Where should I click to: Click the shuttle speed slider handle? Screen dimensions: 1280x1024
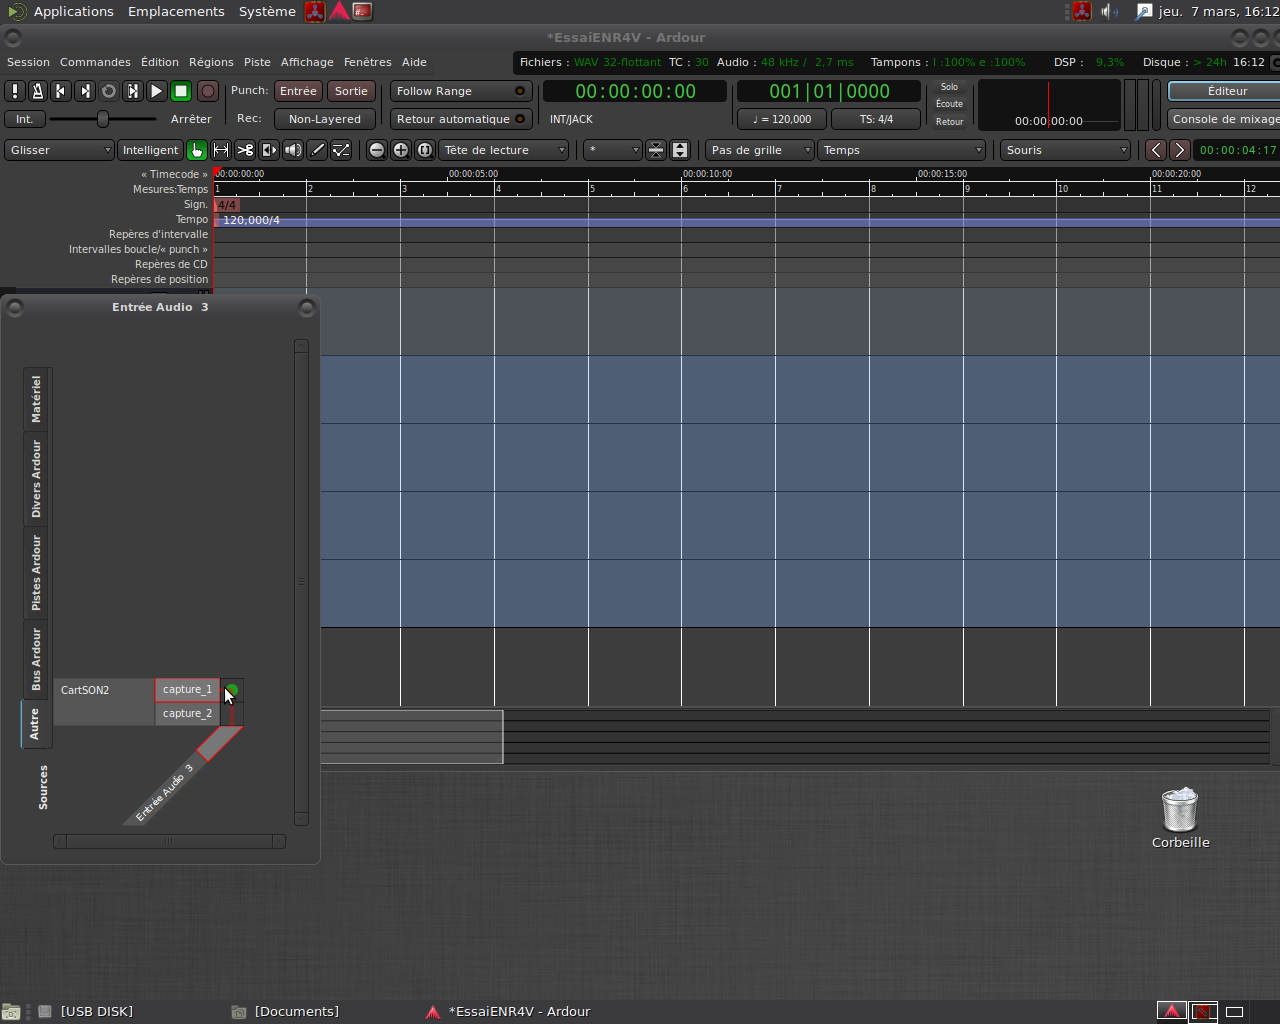coord(102,119)
